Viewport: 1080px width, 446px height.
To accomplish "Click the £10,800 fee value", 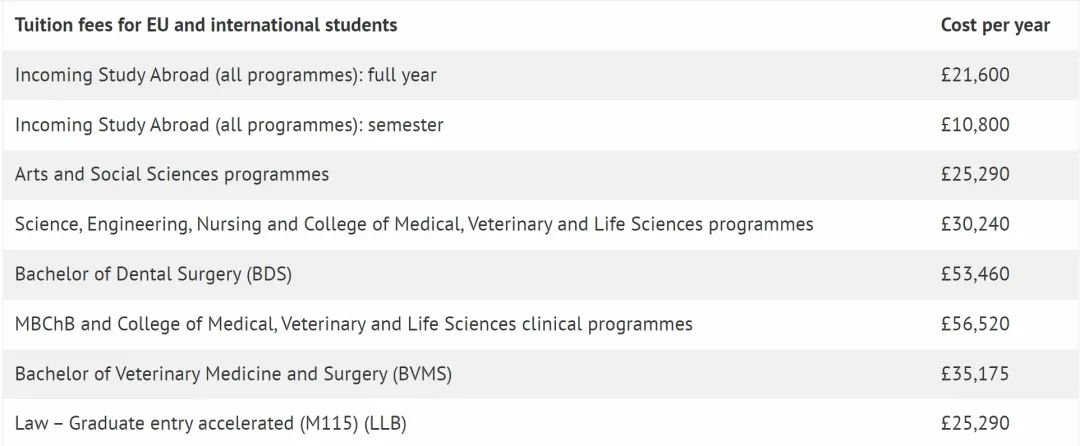I will [975, 125].
